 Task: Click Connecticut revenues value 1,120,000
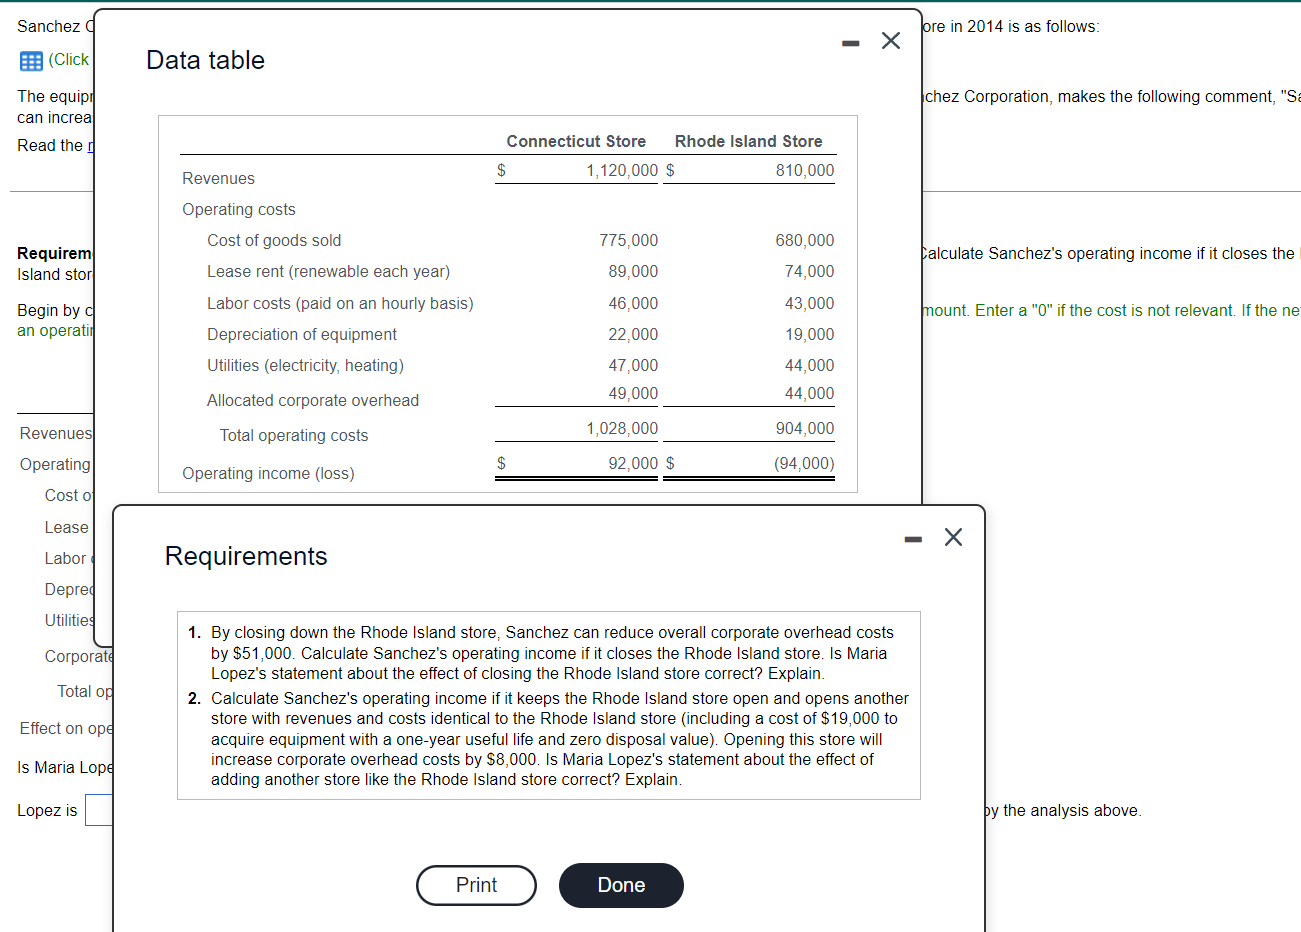tap(622, 170)
